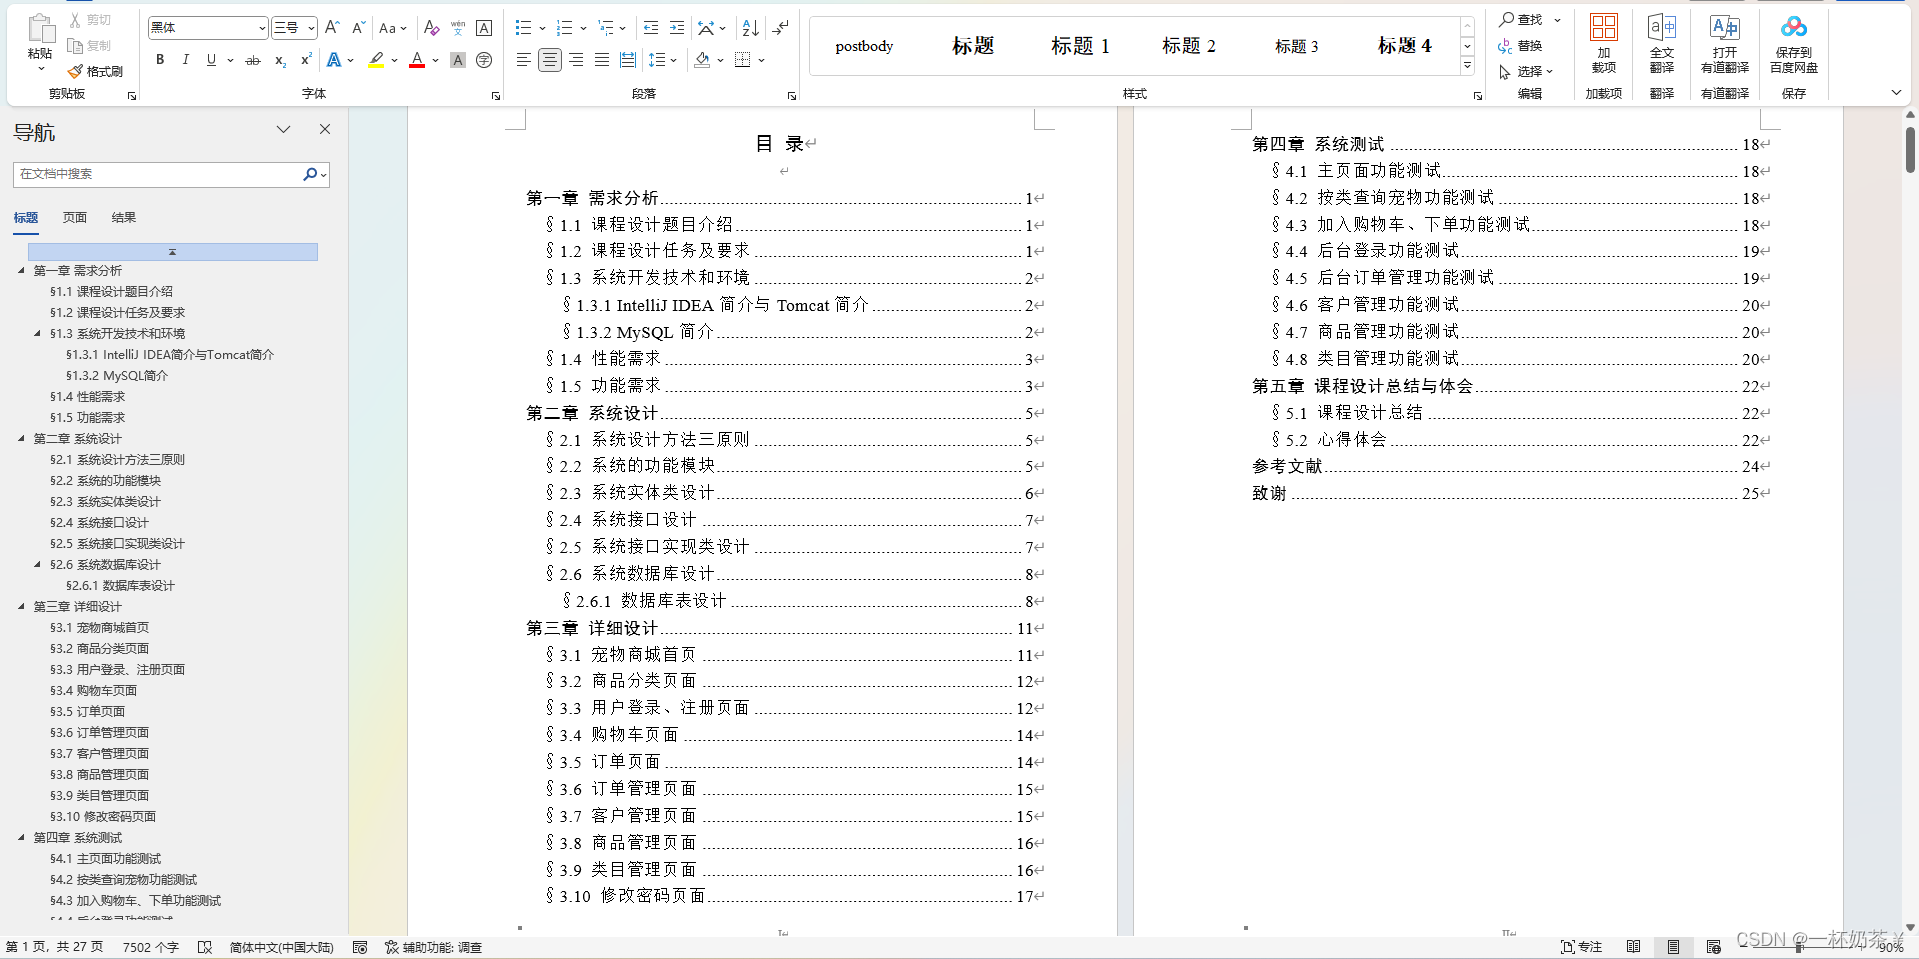Click the spelling check icon in status bar
Screen dimensions: 1919x959
pos(205,947)
